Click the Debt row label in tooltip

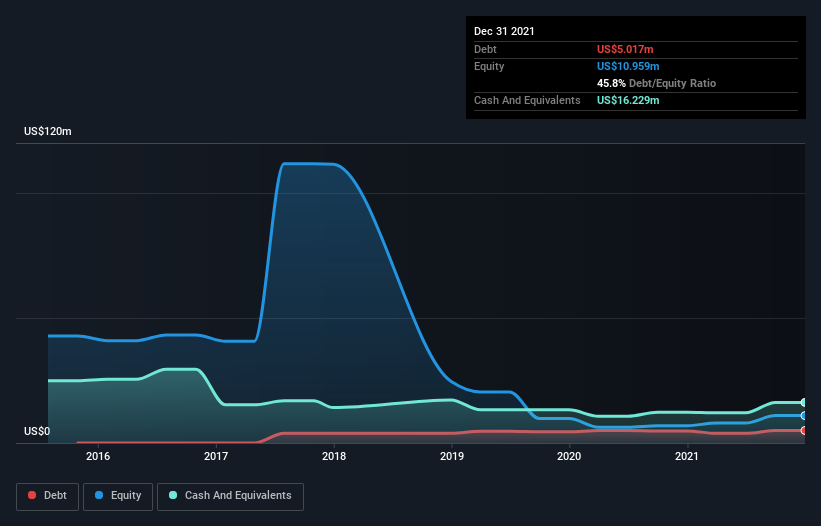[x=485, y=49]
